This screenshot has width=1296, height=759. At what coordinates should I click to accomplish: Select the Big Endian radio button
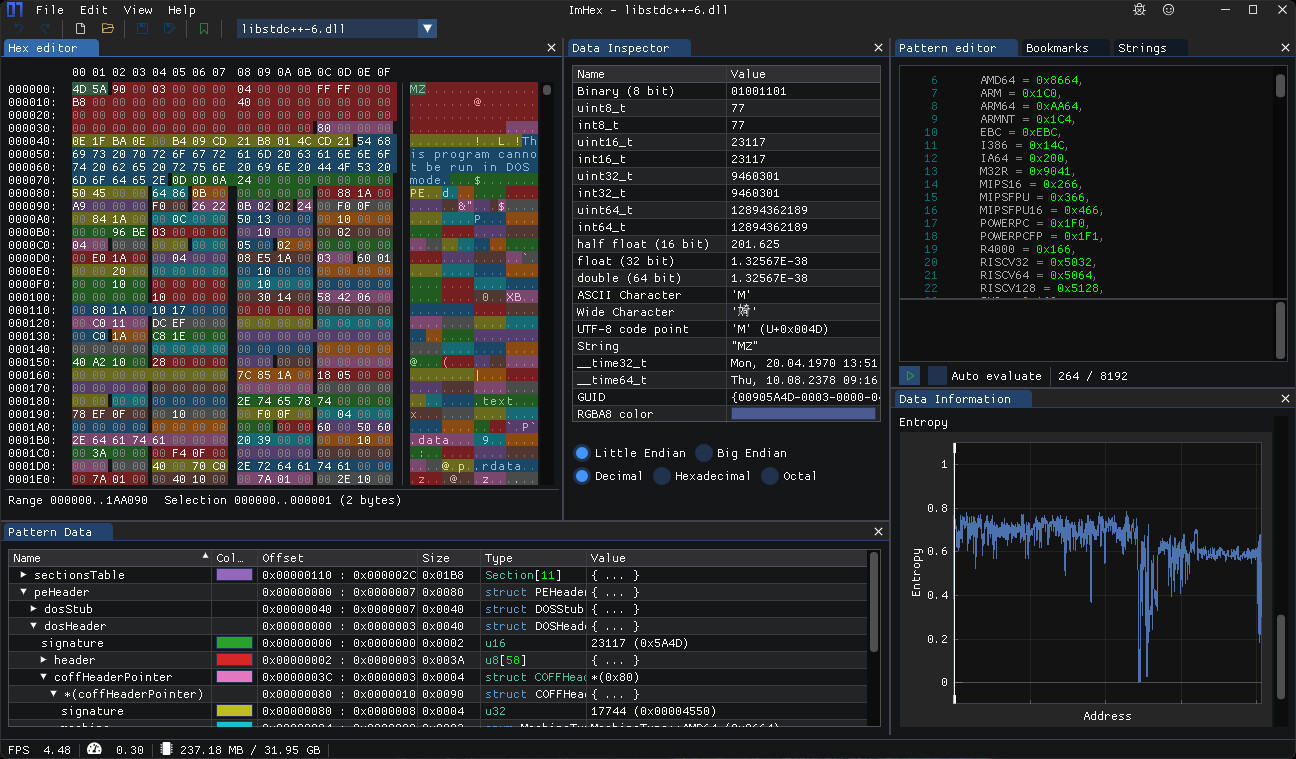coord(703,453)
